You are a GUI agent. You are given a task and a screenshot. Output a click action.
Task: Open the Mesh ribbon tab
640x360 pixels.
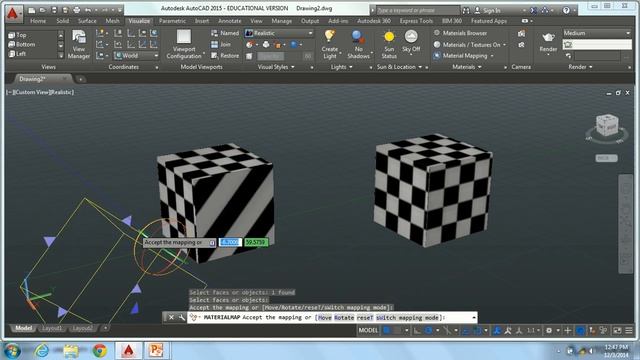pos(113,21)
